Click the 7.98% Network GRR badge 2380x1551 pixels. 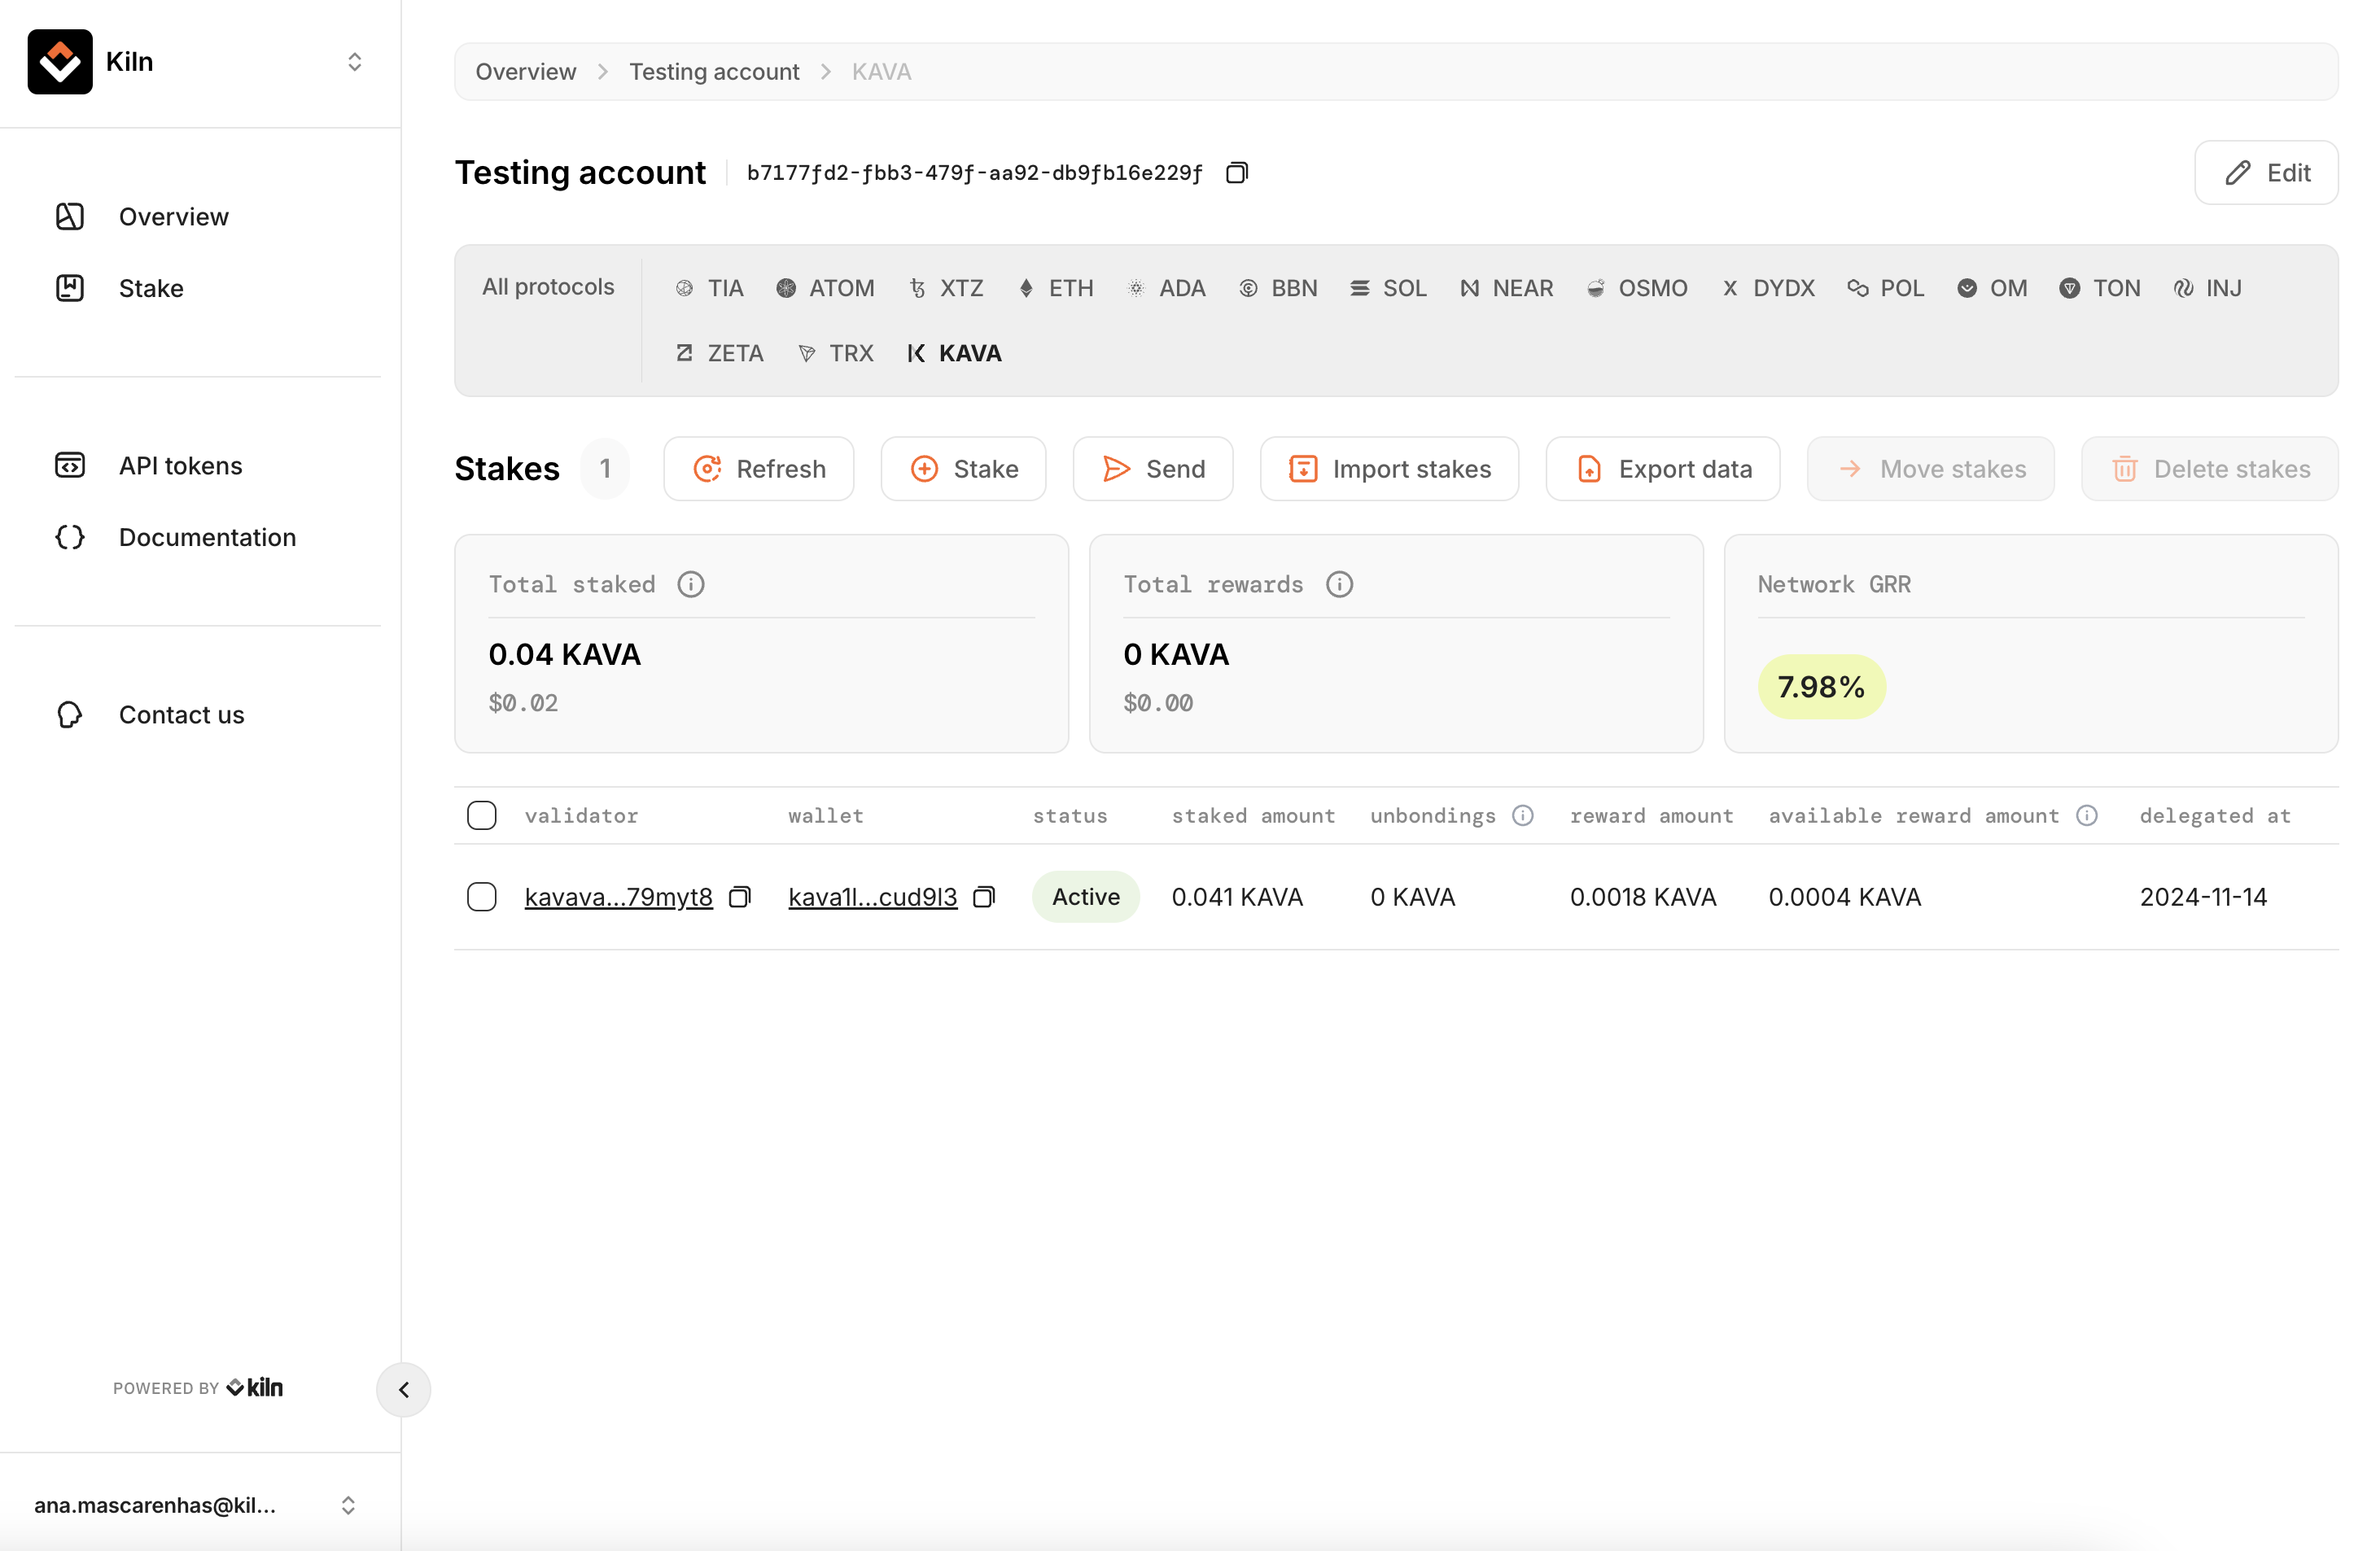point(1821,687)
